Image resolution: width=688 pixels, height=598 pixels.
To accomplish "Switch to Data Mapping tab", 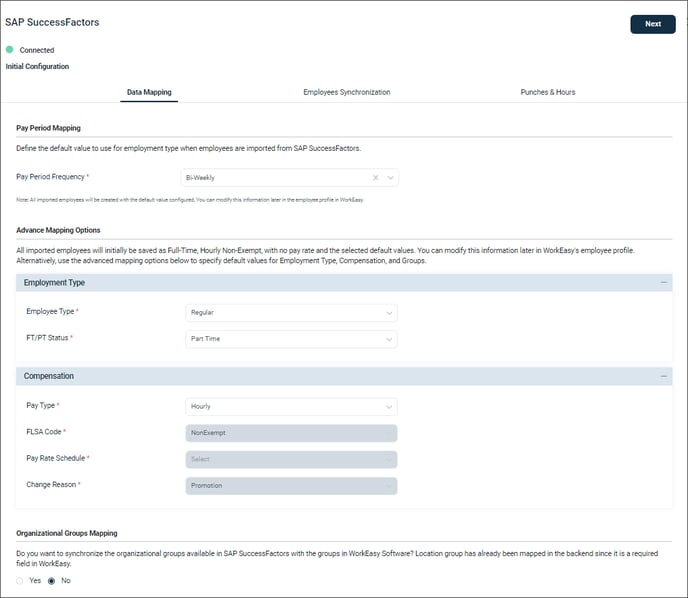I will pyautogui.click(x=149, y=92).
